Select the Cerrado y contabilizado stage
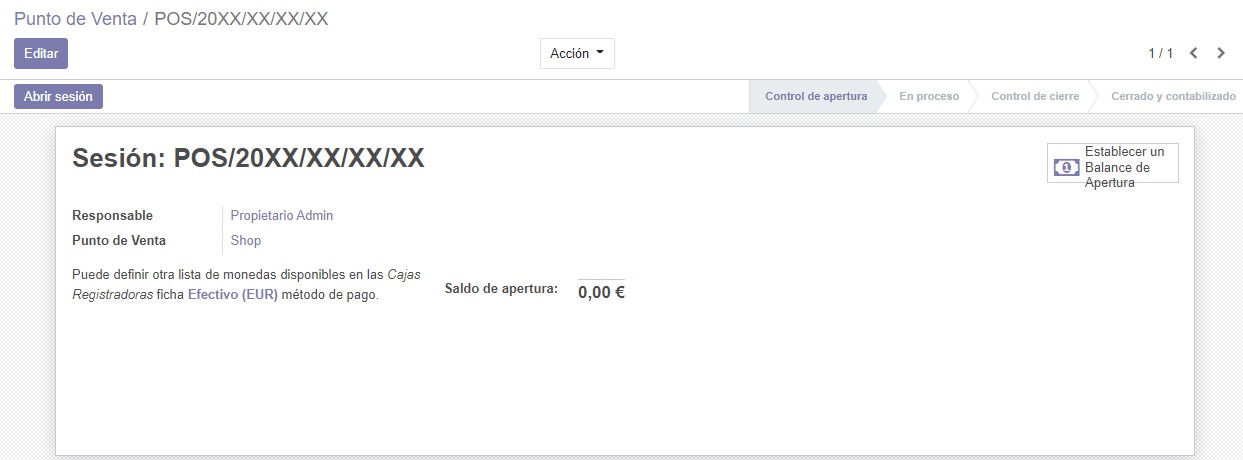 click(1174, 97)
